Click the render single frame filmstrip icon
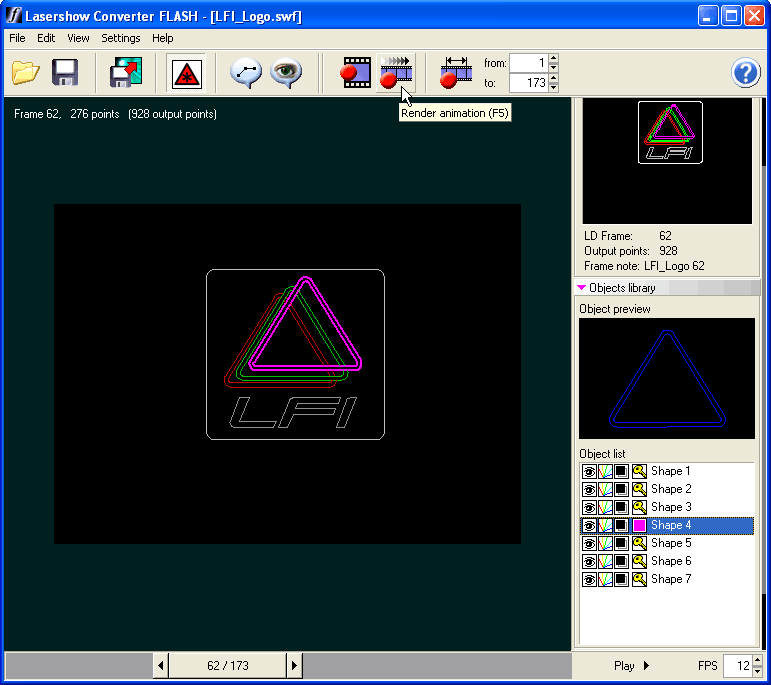The width and height of the screenshot is (771, 685). (356, 73)
